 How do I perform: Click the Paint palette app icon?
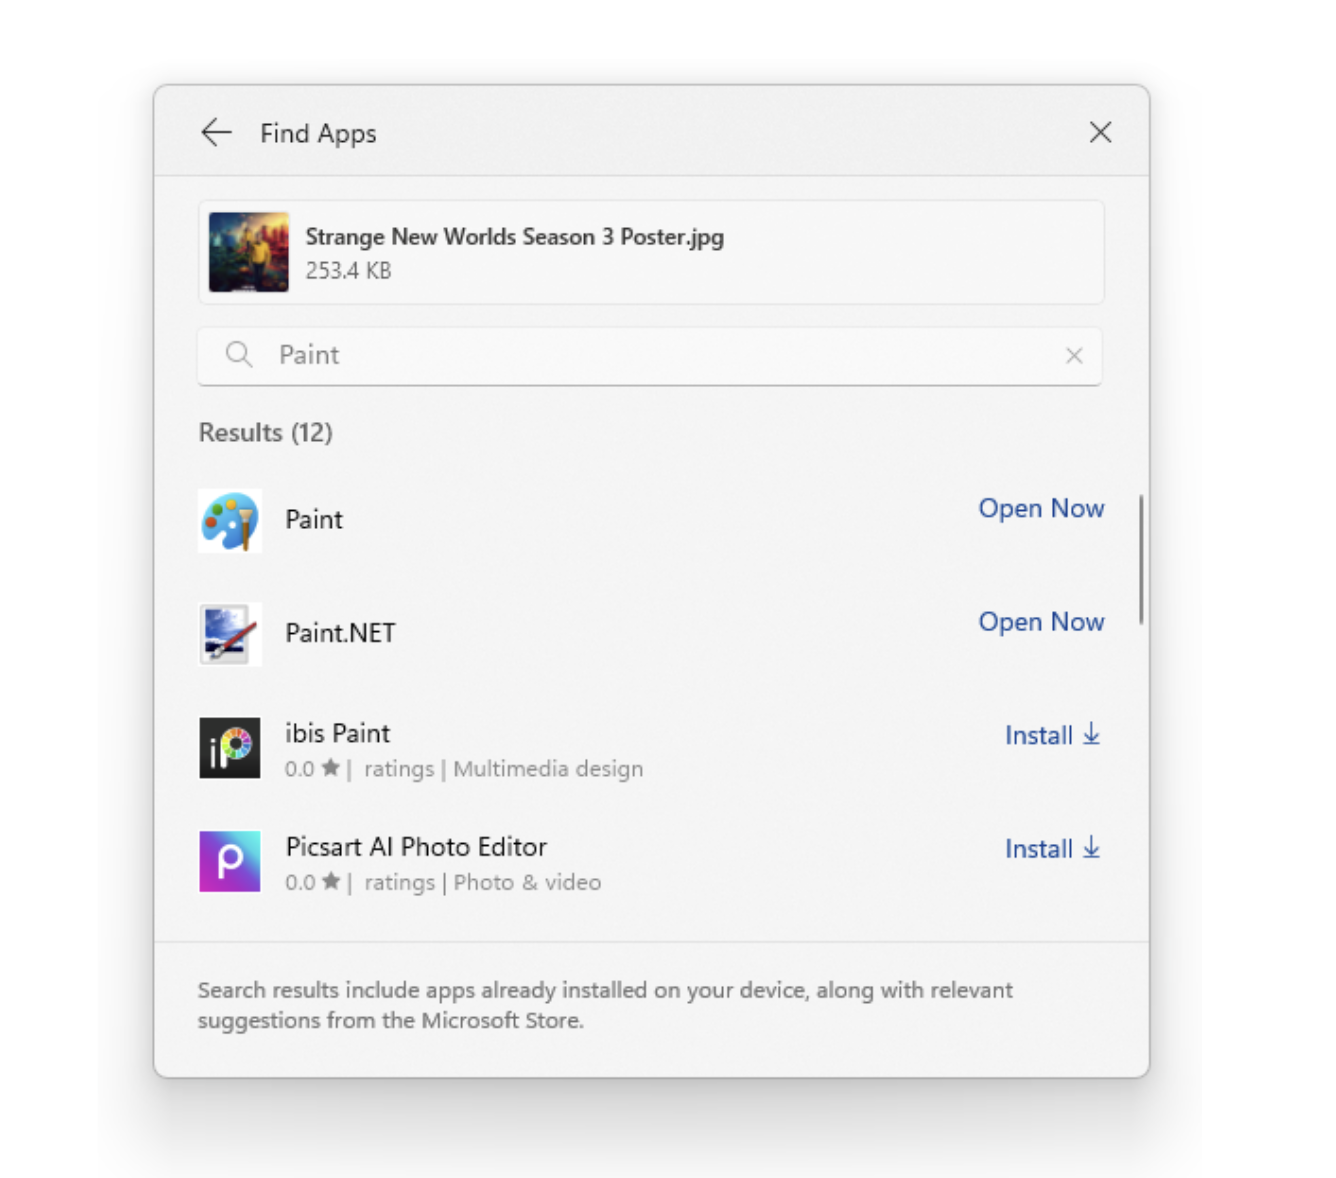230,520
